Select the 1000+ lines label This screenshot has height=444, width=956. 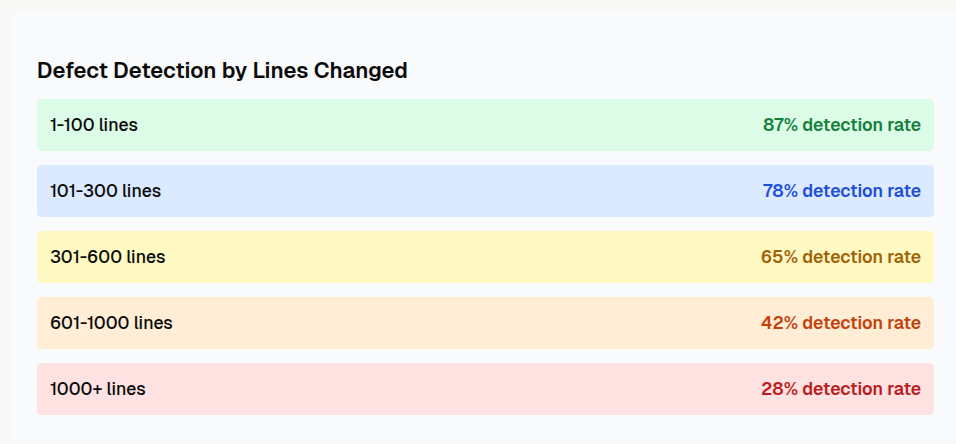pos(98,389)
